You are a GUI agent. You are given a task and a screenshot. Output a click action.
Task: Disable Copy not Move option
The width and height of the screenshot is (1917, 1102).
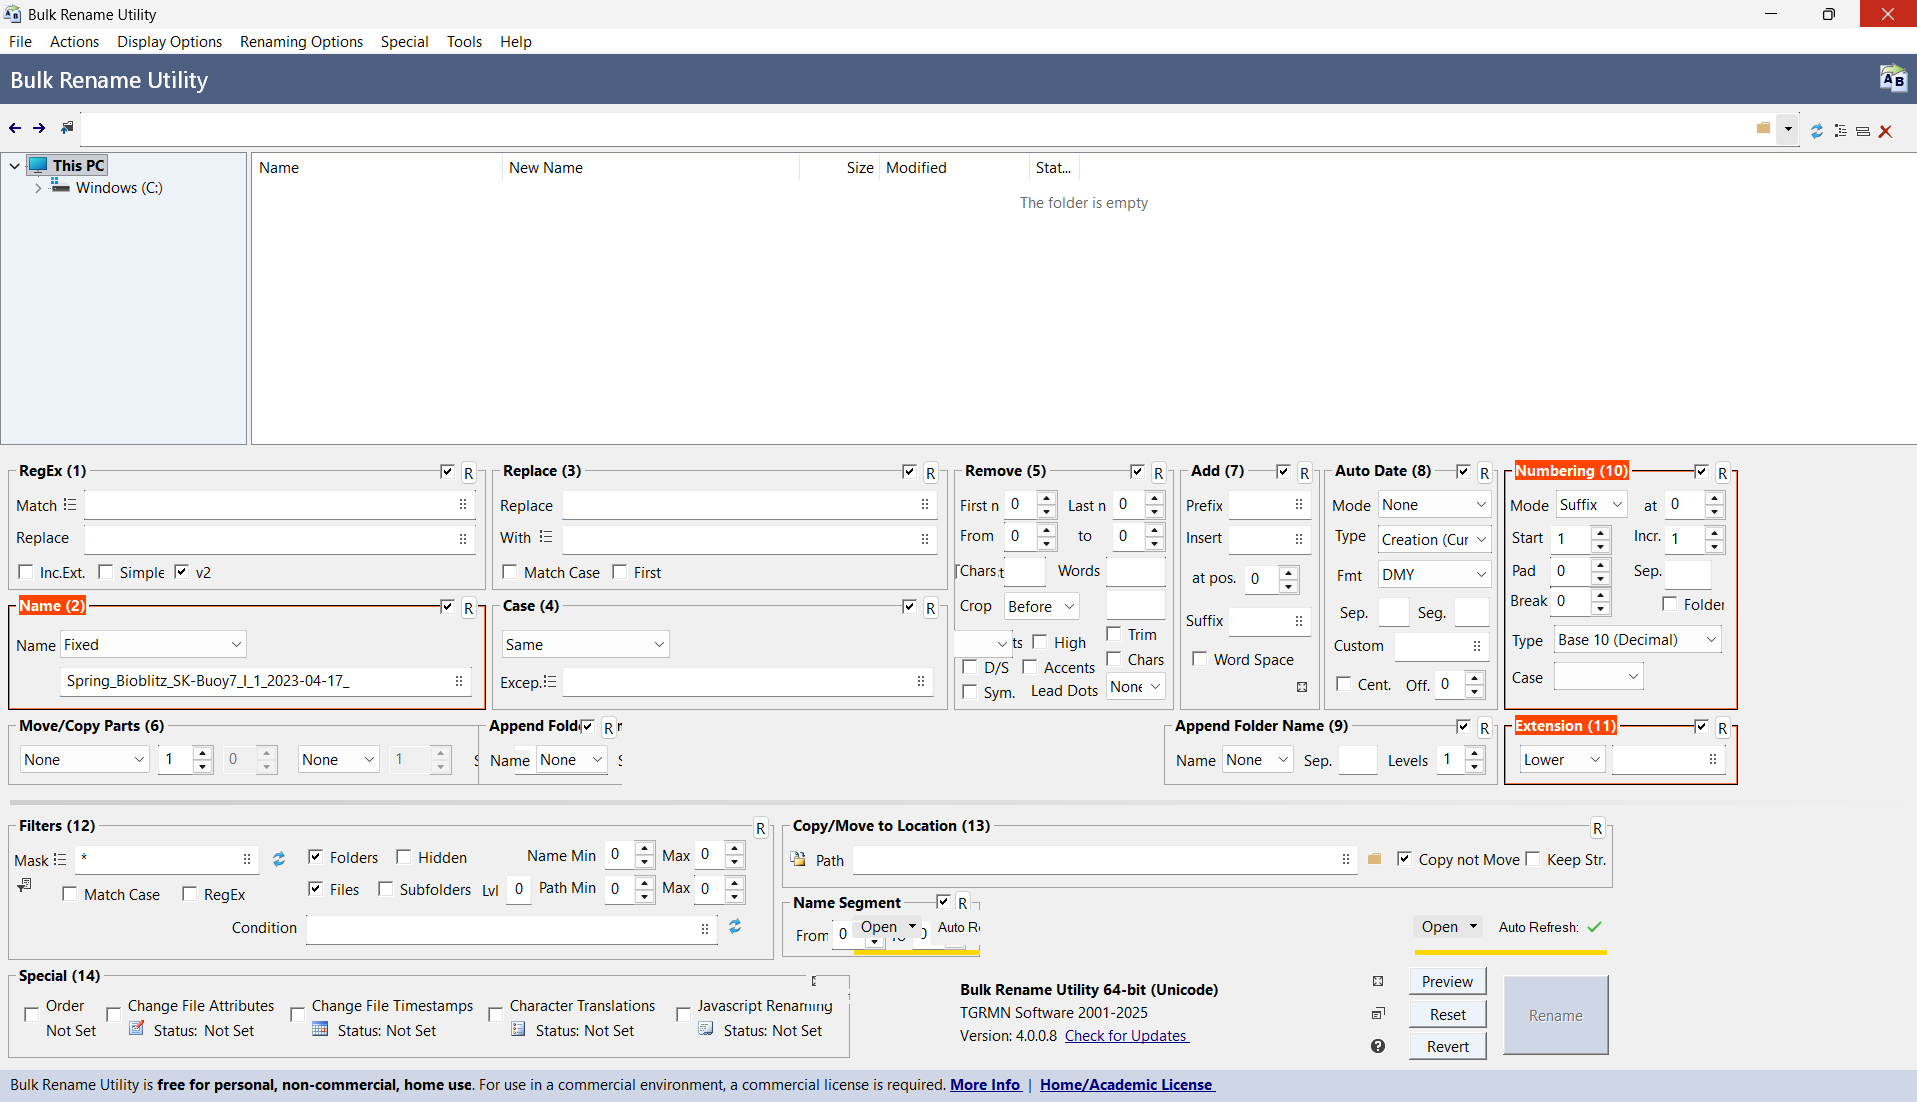pos(1405,859)
